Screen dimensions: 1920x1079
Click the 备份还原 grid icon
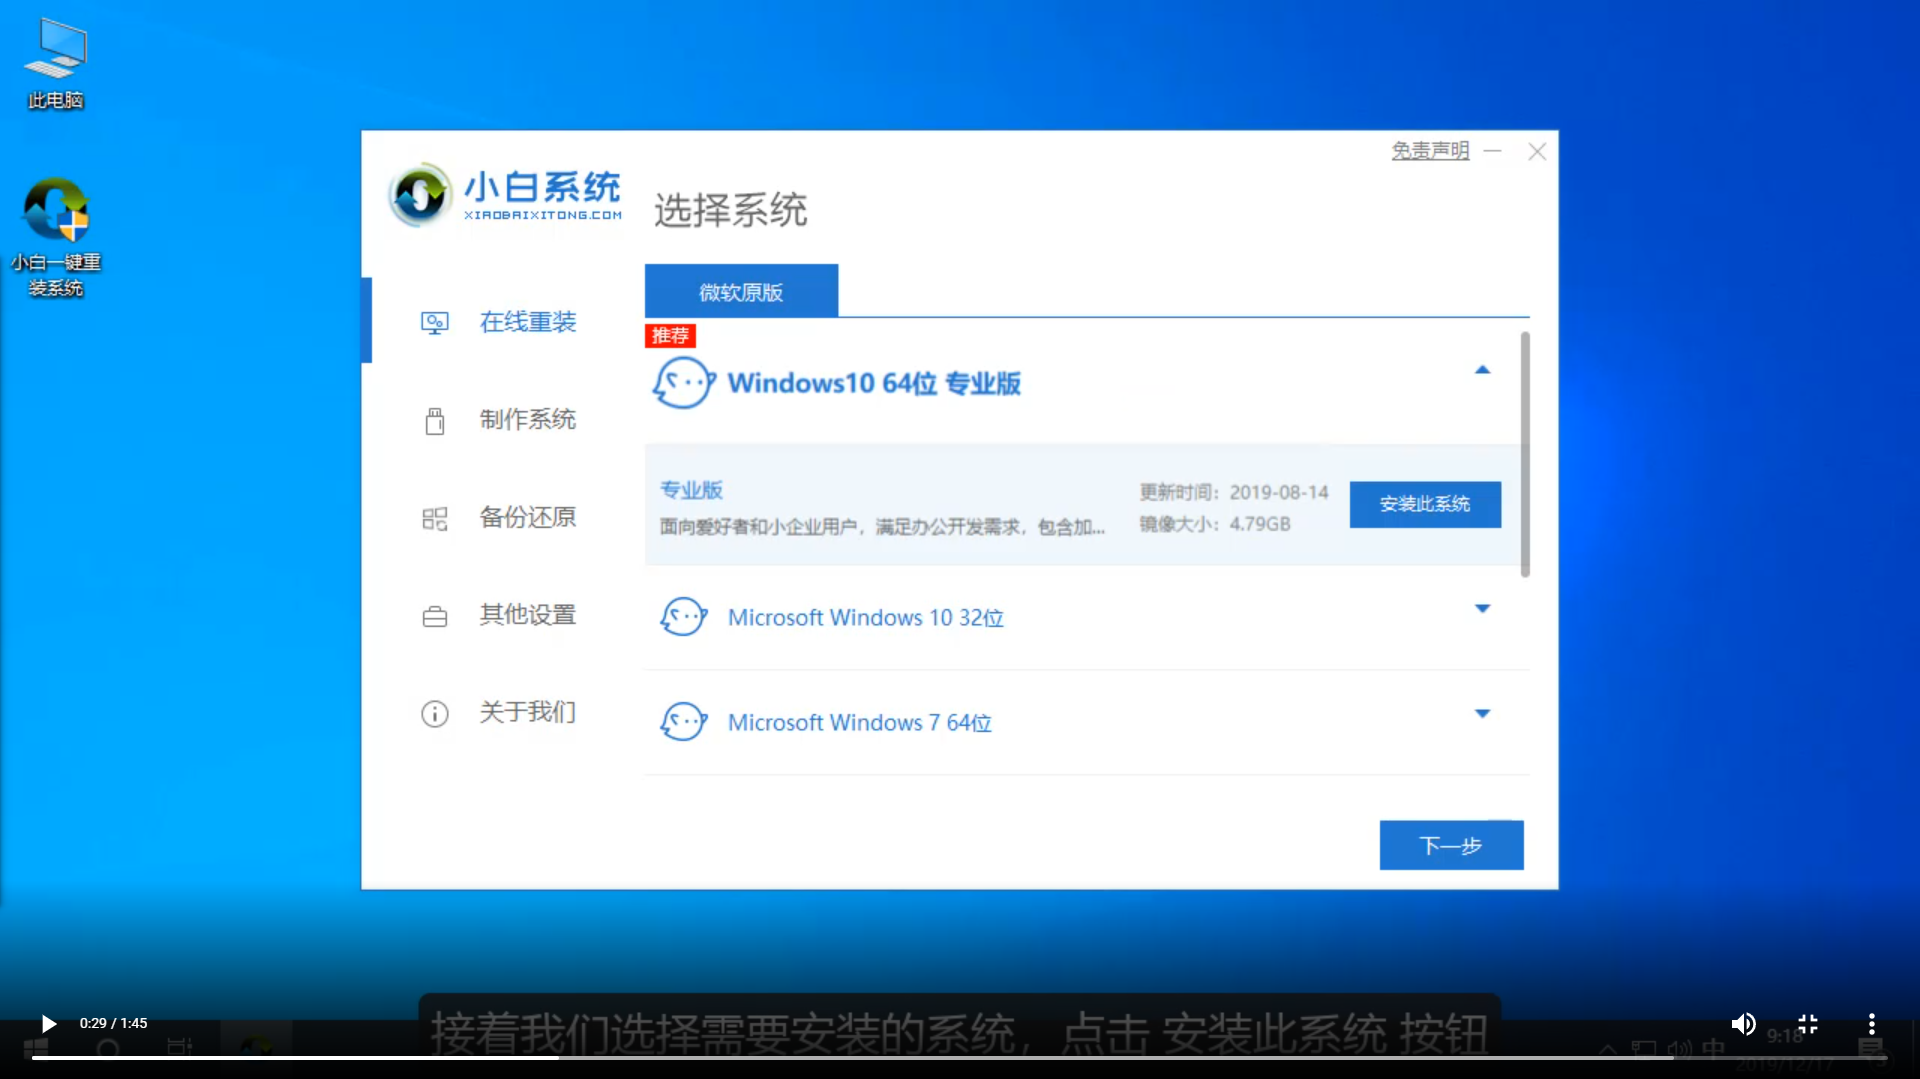tap(434, 518)
